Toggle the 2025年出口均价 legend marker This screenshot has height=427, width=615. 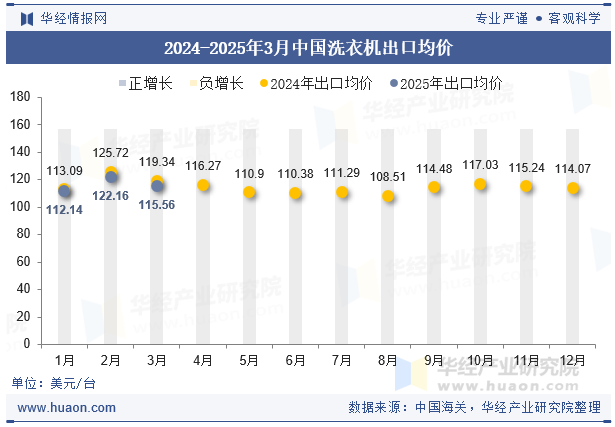click(394, 83)
